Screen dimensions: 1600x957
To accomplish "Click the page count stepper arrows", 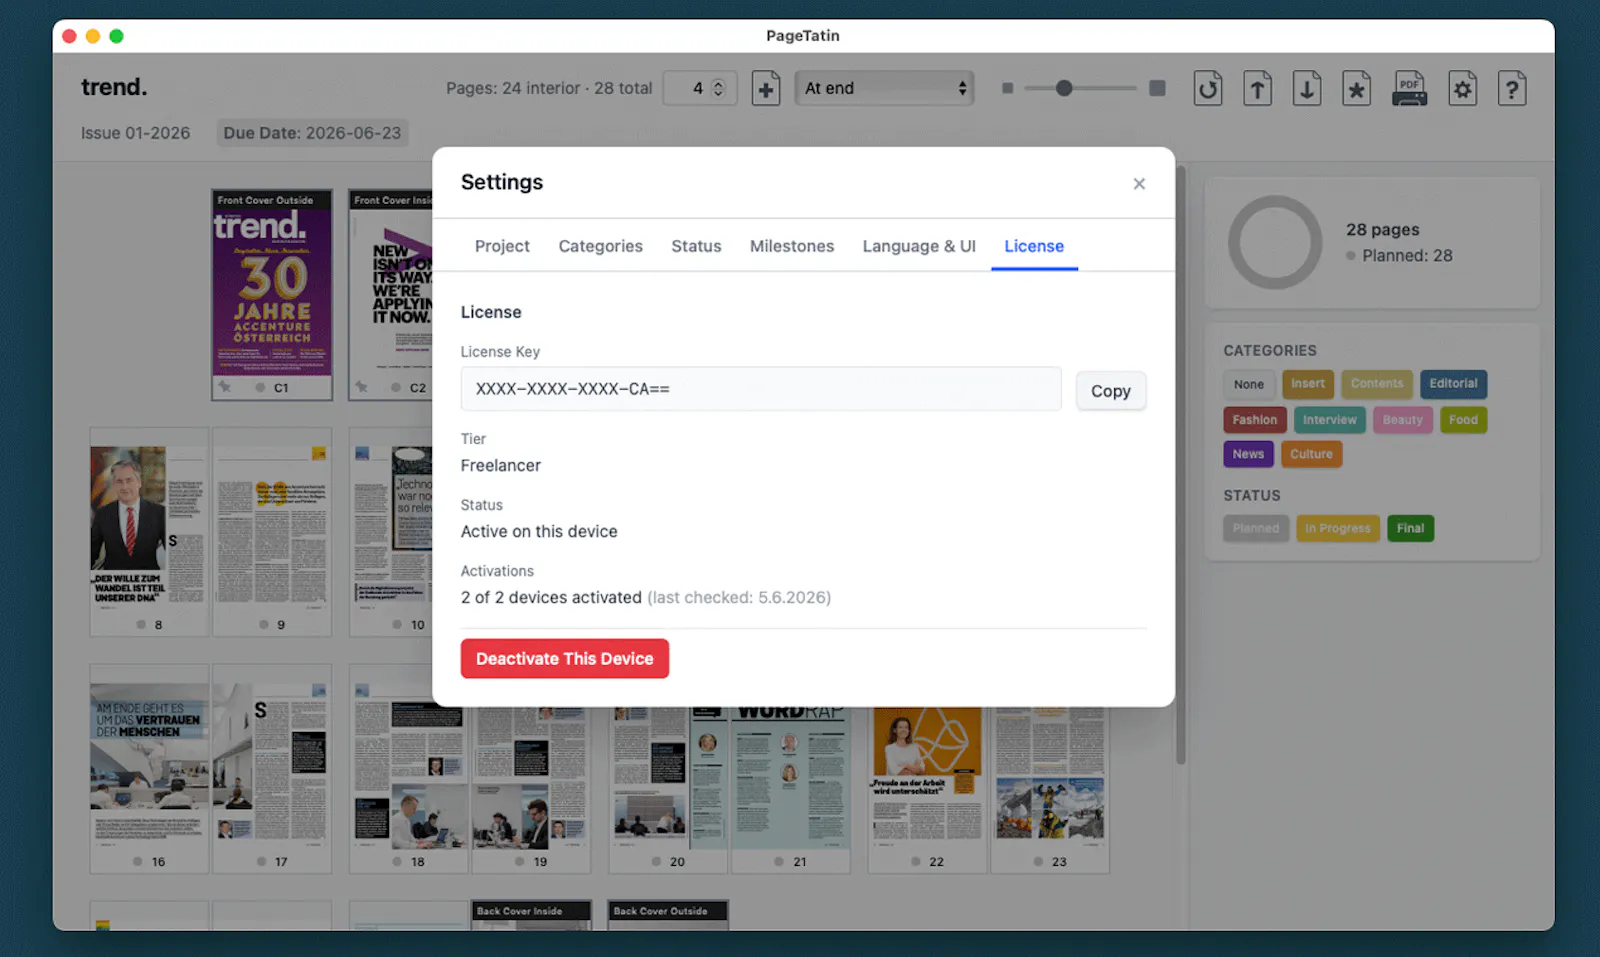I will click(718, 88).
